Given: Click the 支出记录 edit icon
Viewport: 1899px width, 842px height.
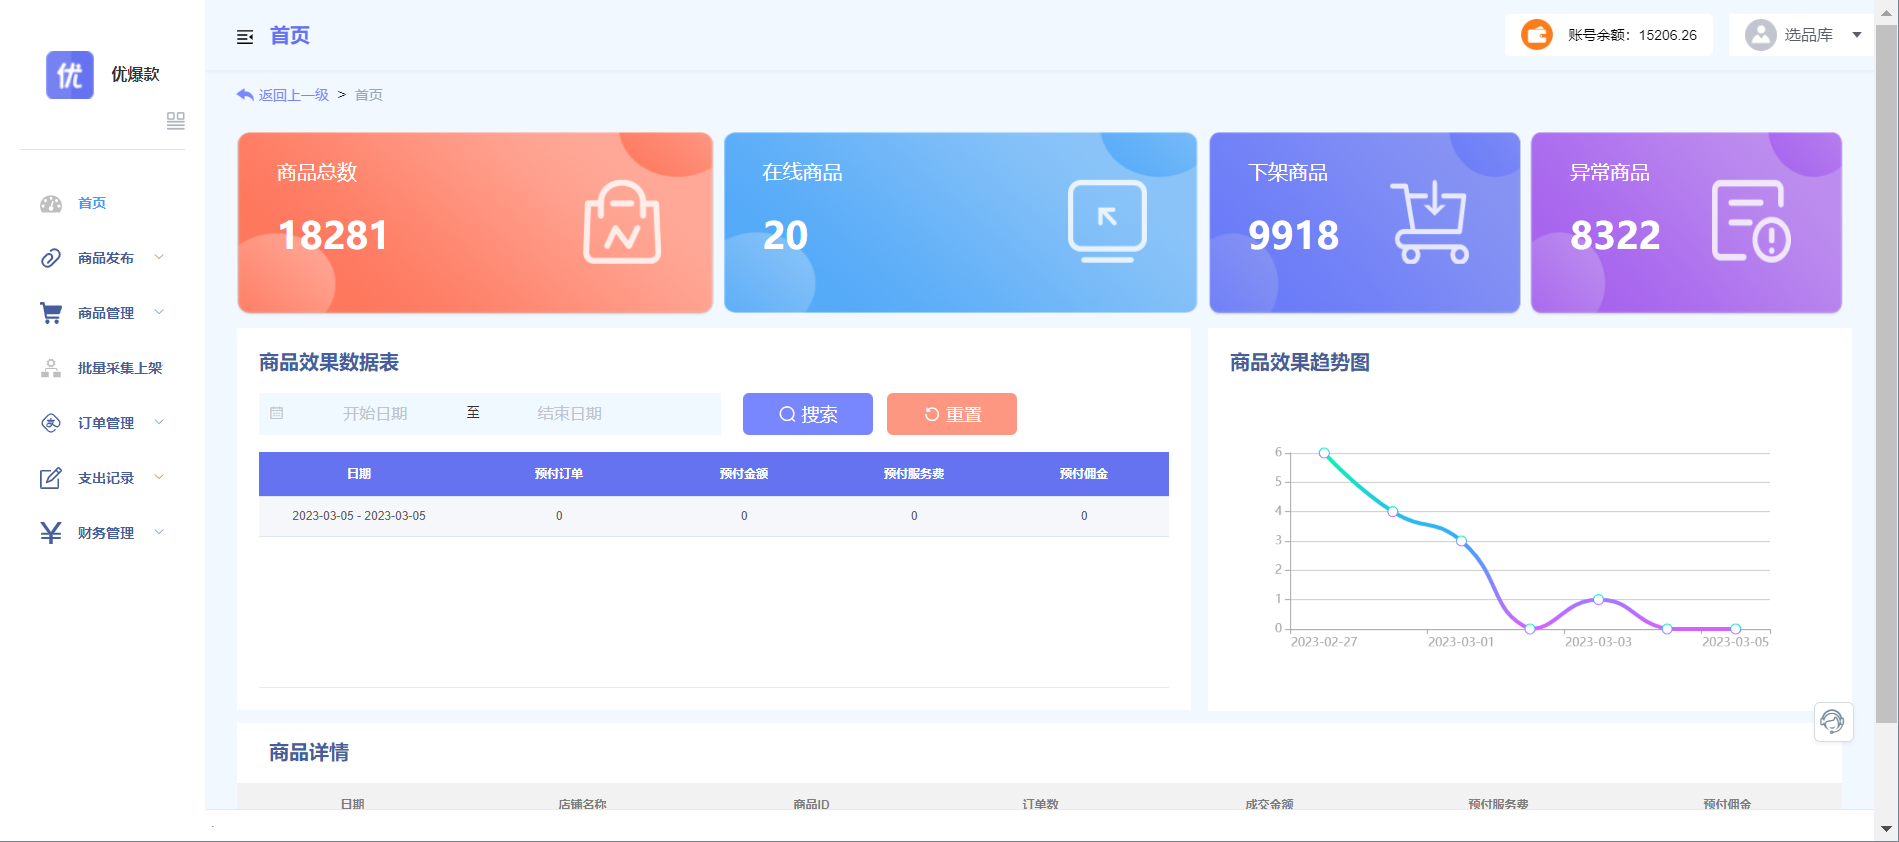Looking at the screenshot, I should [x=51, y=478].
